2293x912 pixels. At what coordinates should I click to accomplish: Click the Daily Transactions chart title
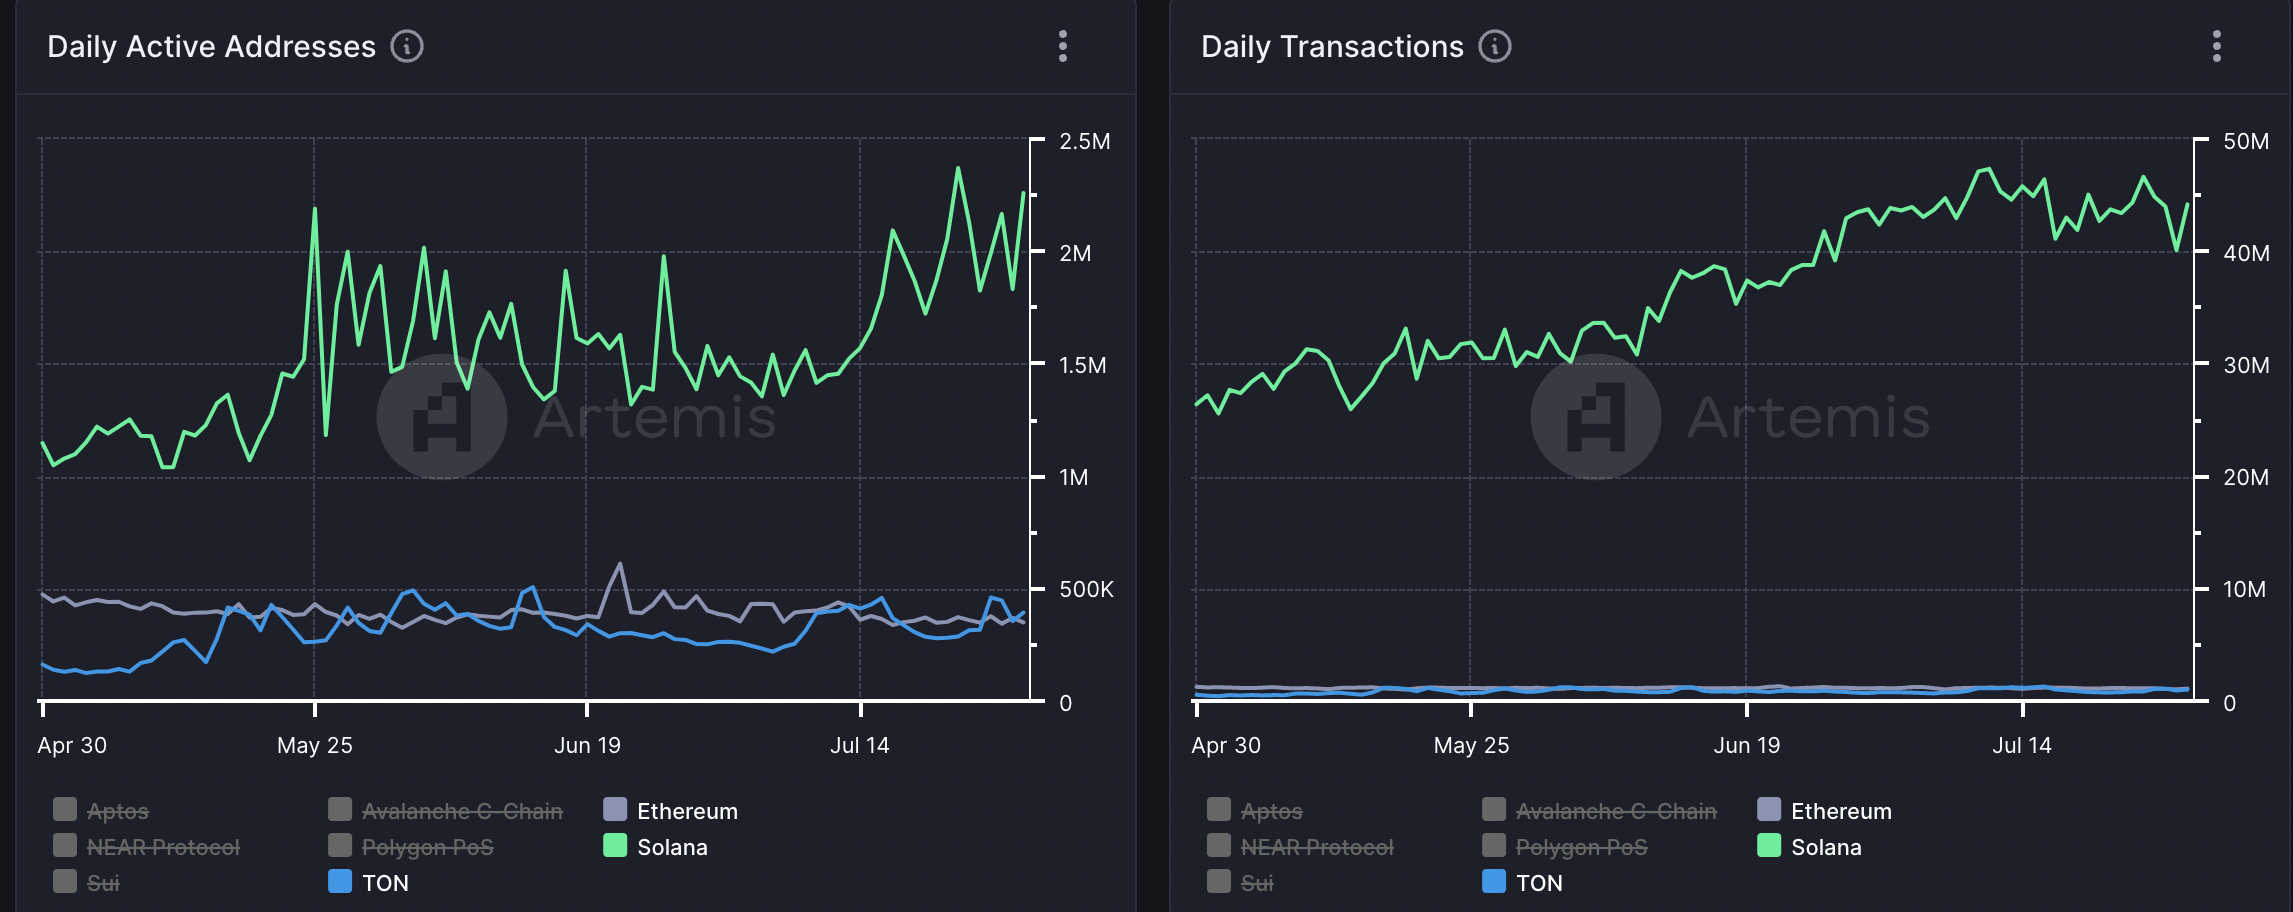[x=1331, y=46]
